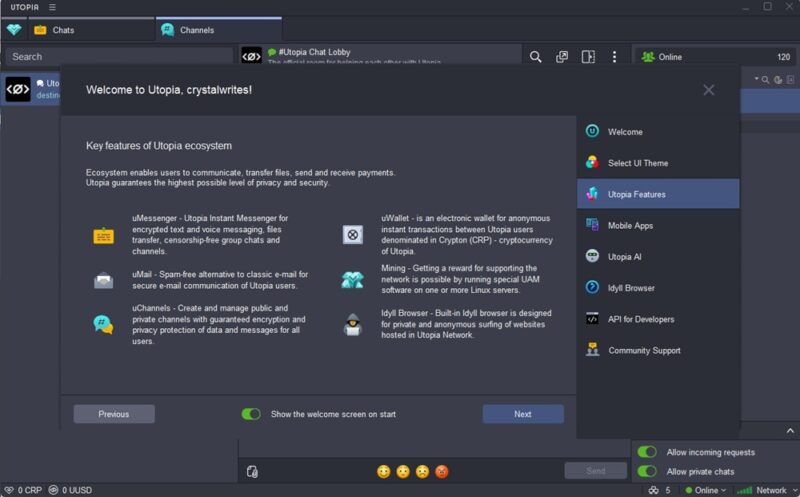The image size is (800, 497).
Task: Toggle Allow incoming requests switch
Action: [x=647, y=452]
